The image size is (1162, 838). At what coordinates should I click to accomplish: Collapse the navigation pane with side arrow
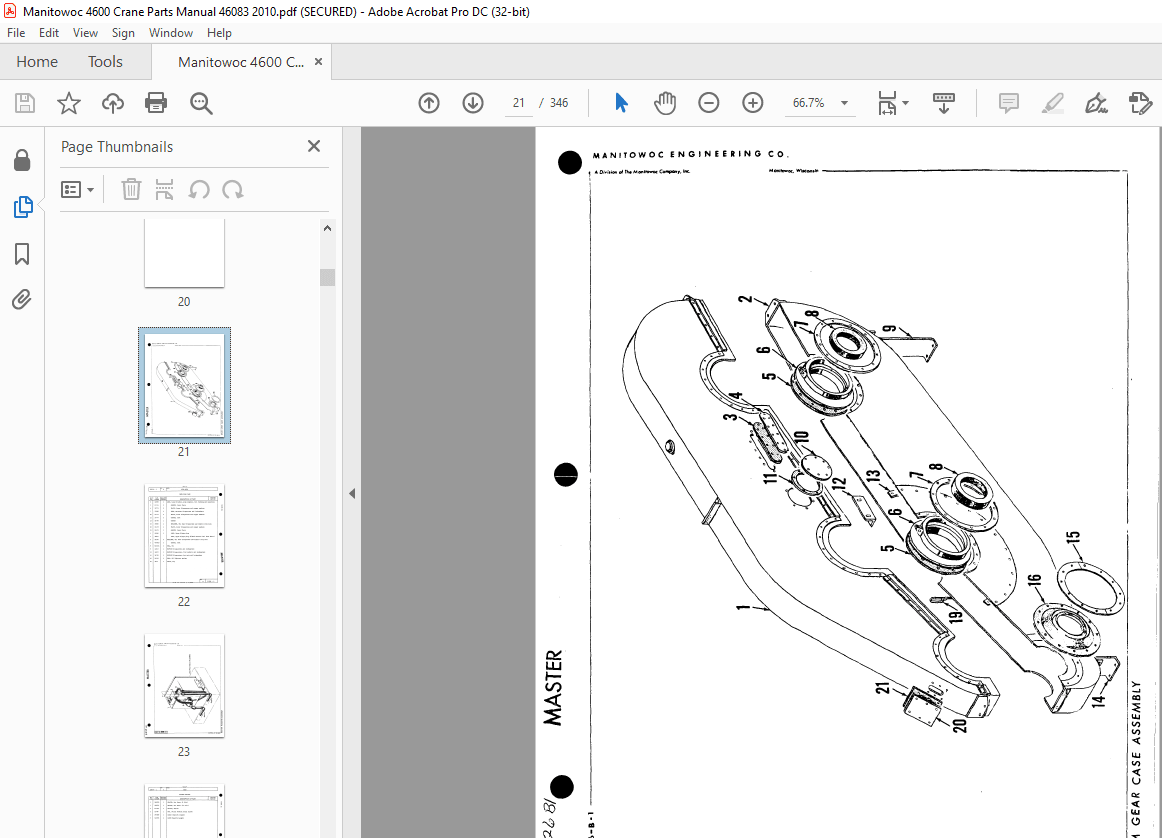pyautogui.click(x=351, y=492)
